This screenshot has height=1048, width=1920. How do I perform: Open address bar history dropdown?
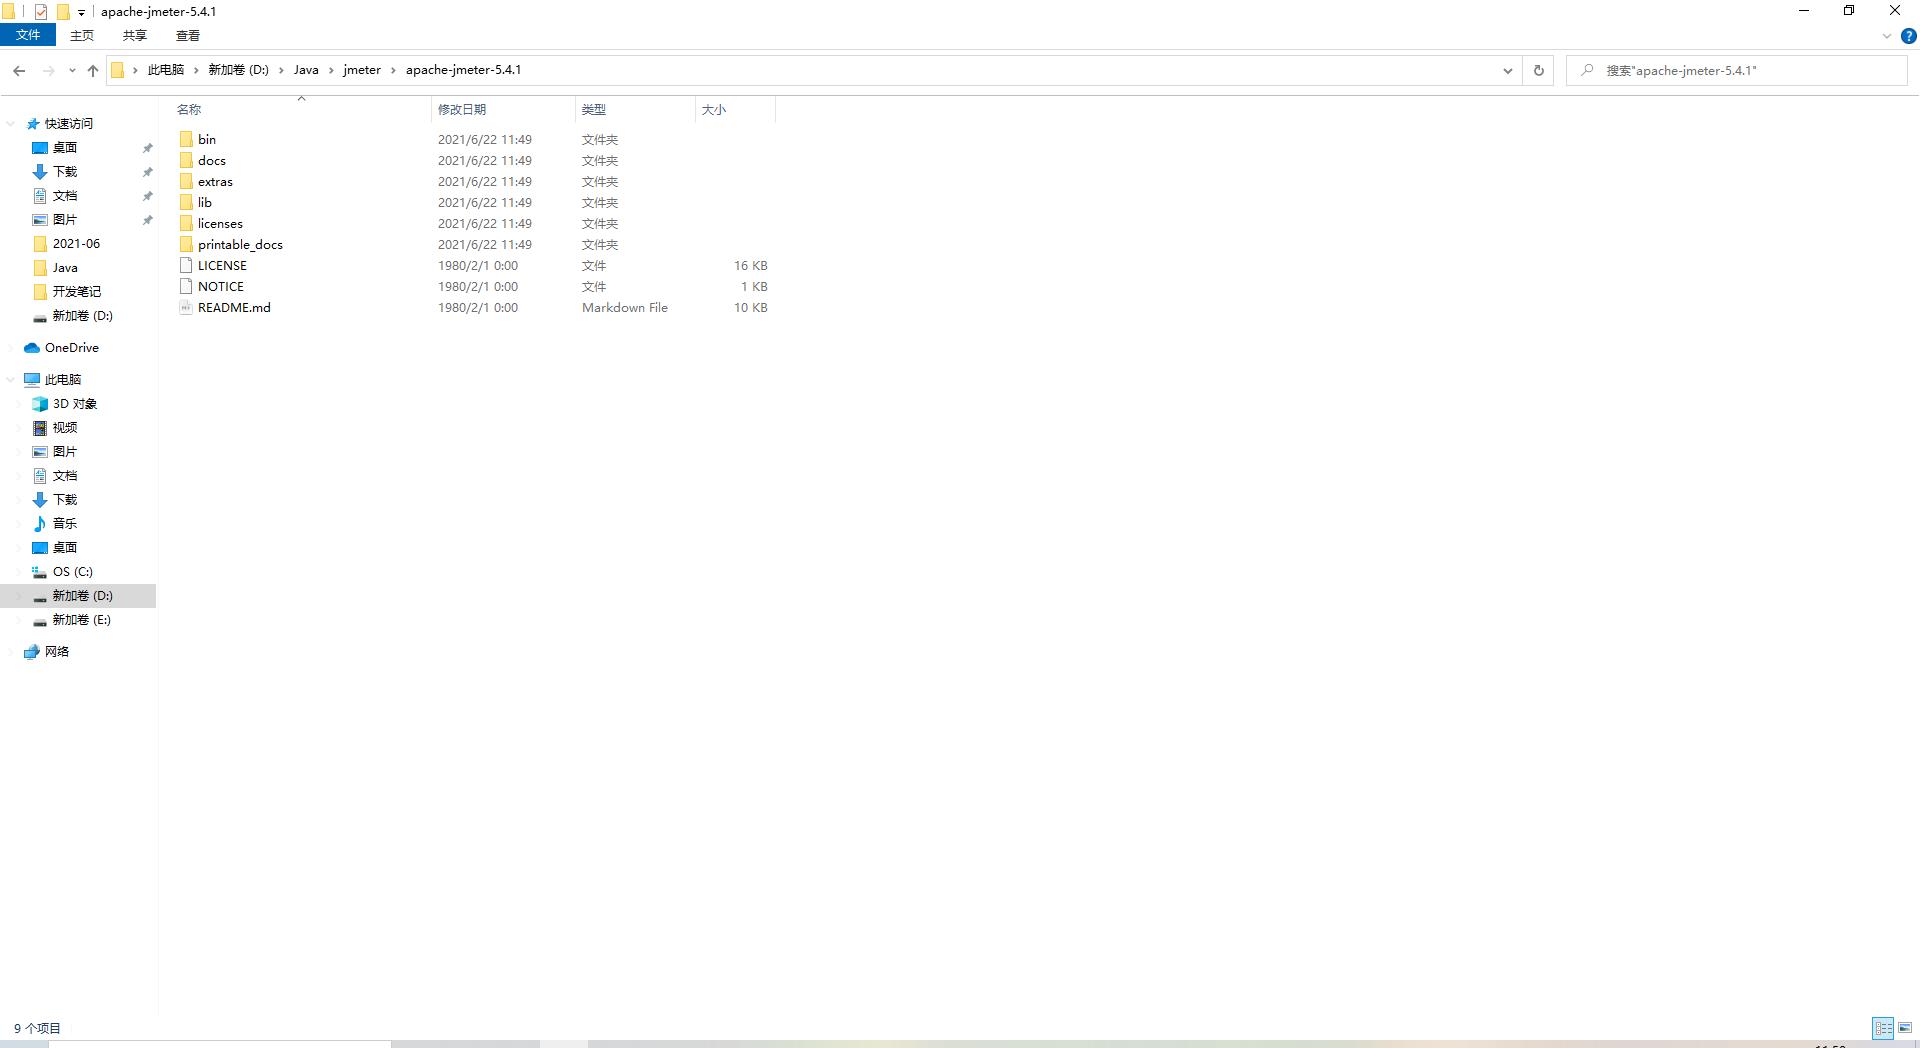coord(1507,70)
